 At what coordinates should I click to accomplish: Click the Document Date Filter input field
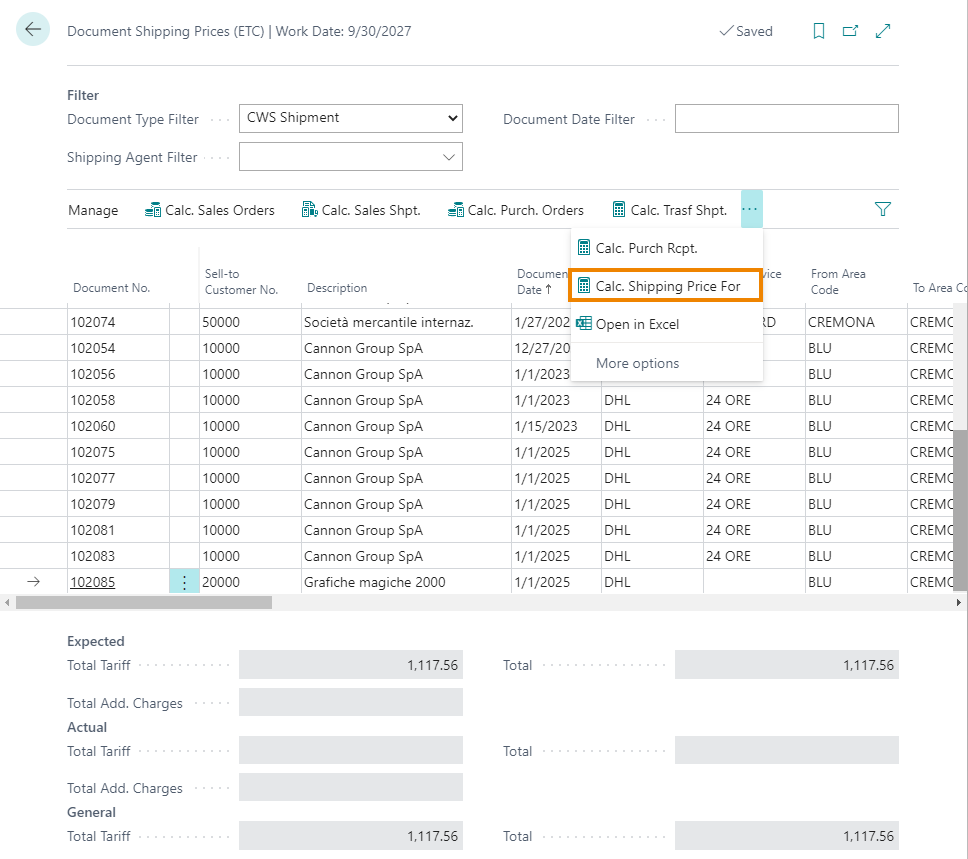click(x=786, y=119)
